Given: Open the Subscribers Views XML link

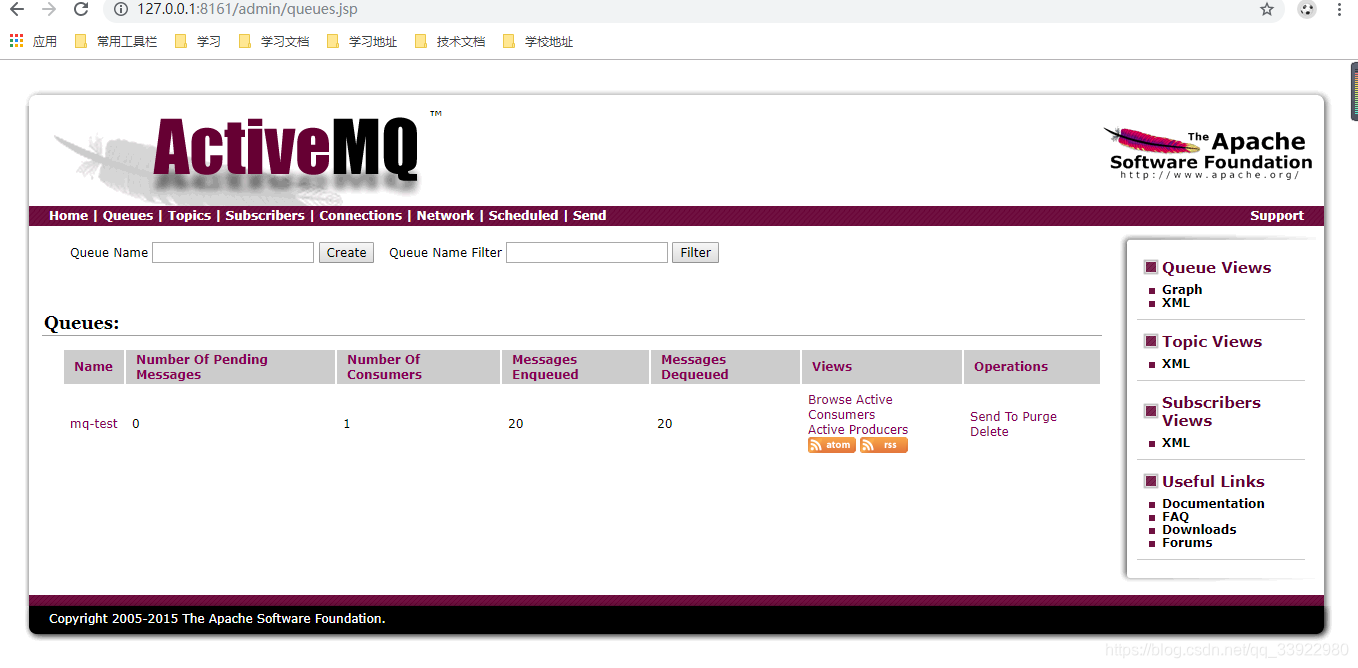Looking at the screenshot, I should (x=1176, y=443).
